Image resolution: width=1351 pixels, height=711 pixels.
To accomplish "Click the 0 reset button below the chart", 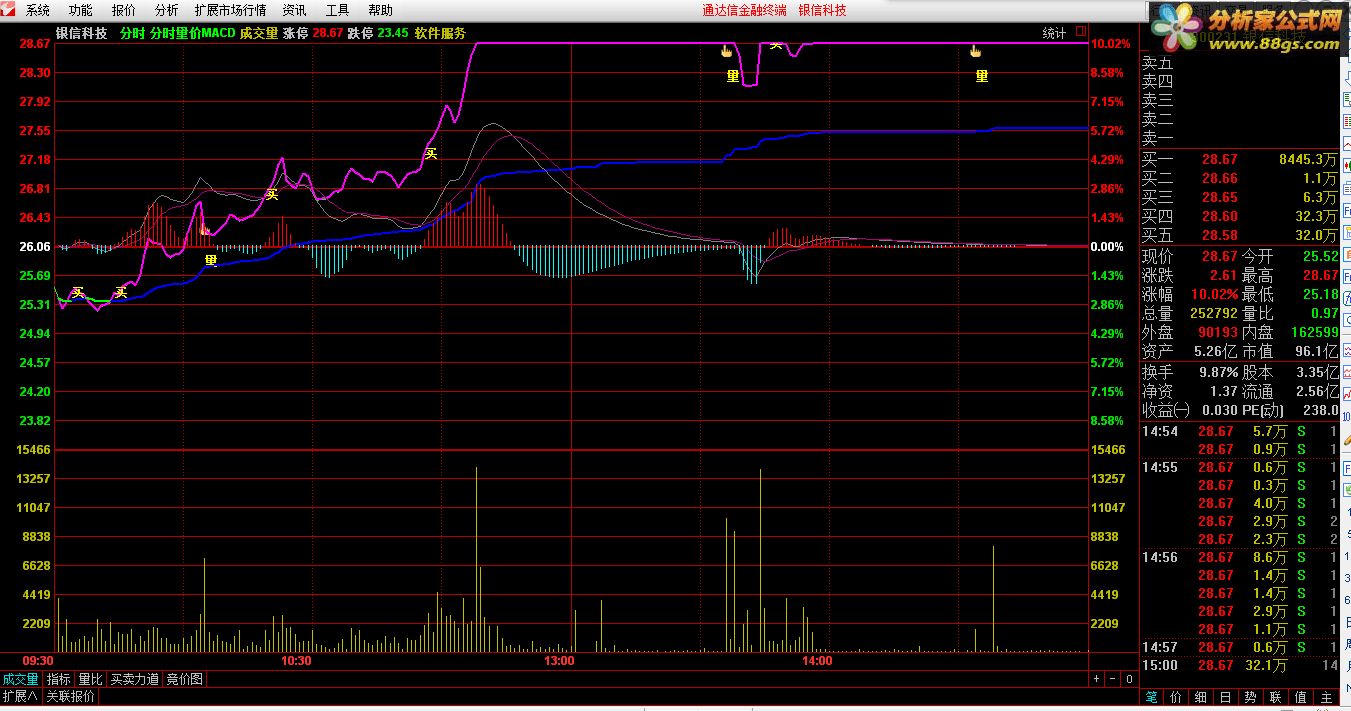I will pyautogui.click(x=1128, y=679).
